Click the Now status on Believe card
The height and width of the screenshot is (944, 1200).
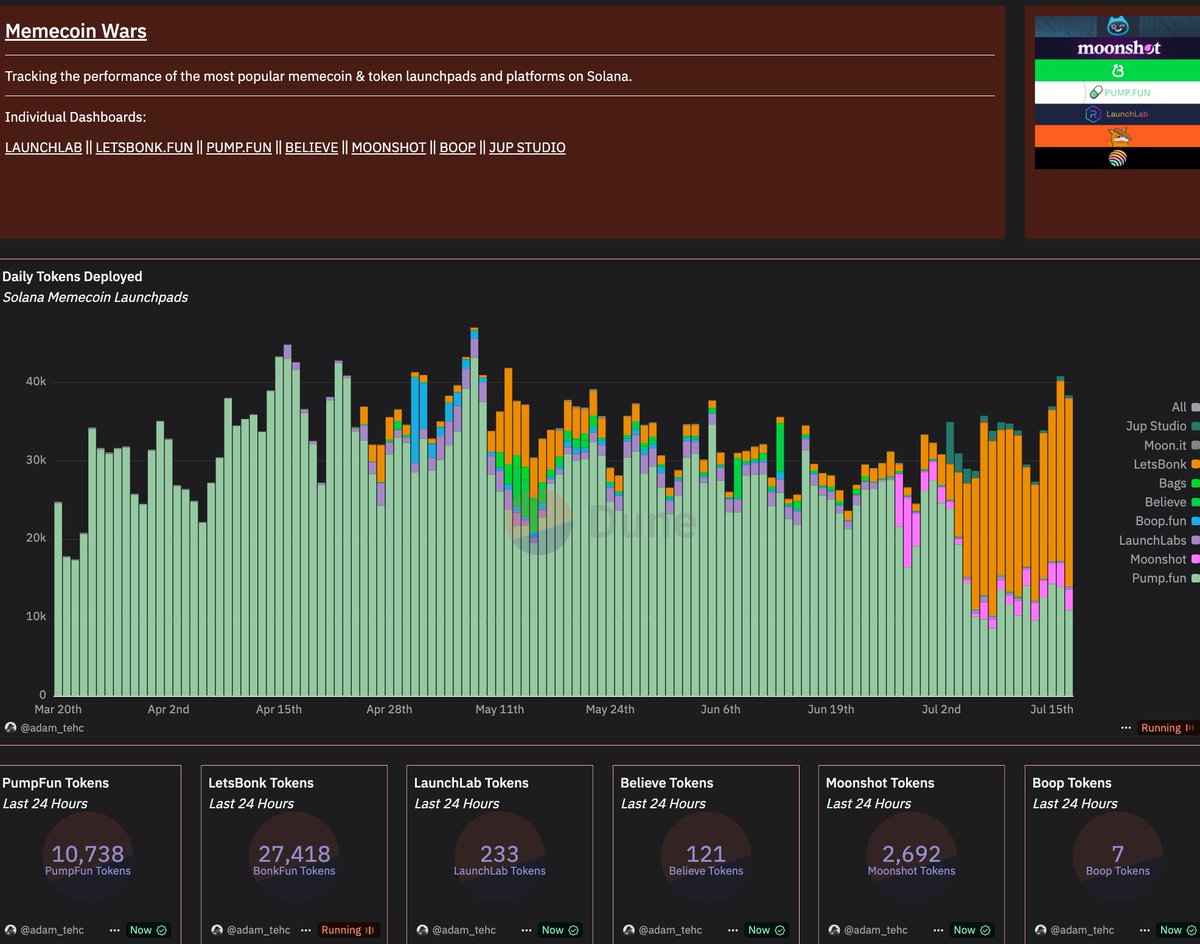pyautogui.click(x=766, y=930)
